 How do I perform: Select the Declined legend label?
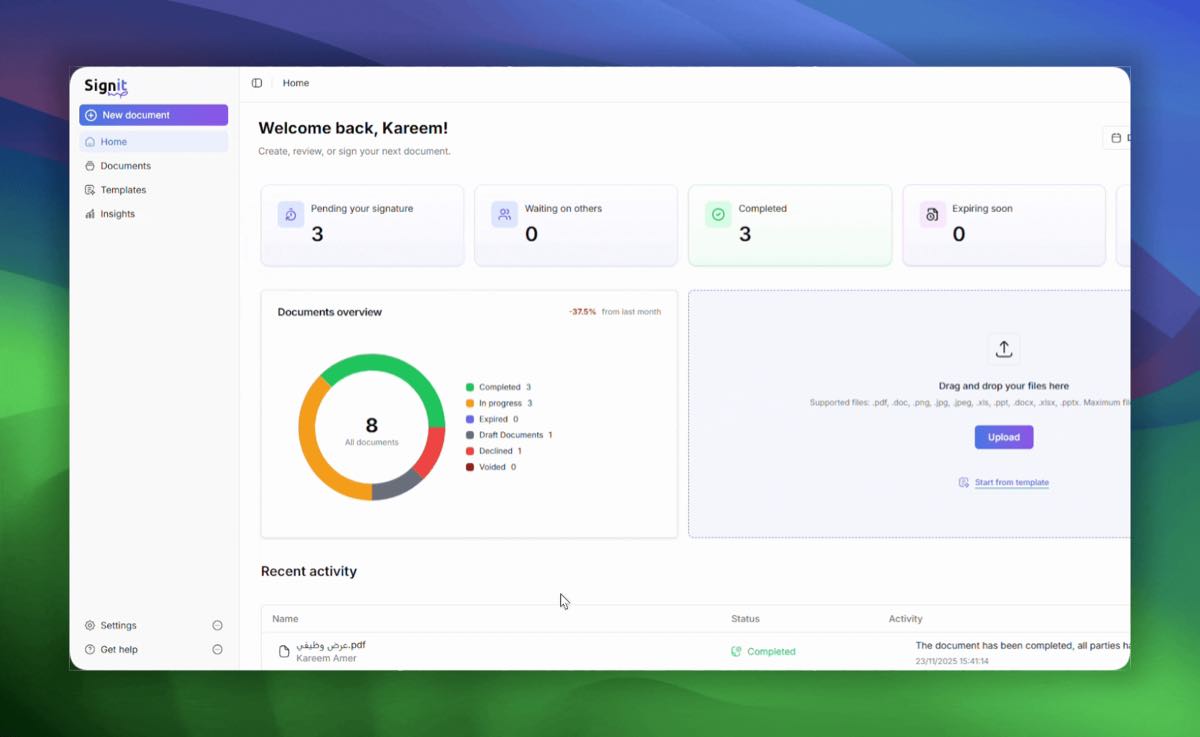[496, 451]
